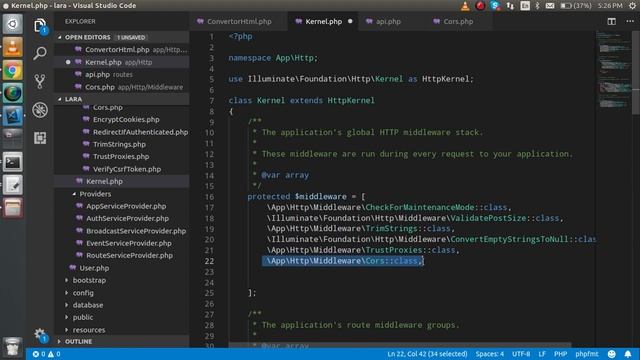Open Terminal from the Ubuntu dock

[x=13, y=162]
